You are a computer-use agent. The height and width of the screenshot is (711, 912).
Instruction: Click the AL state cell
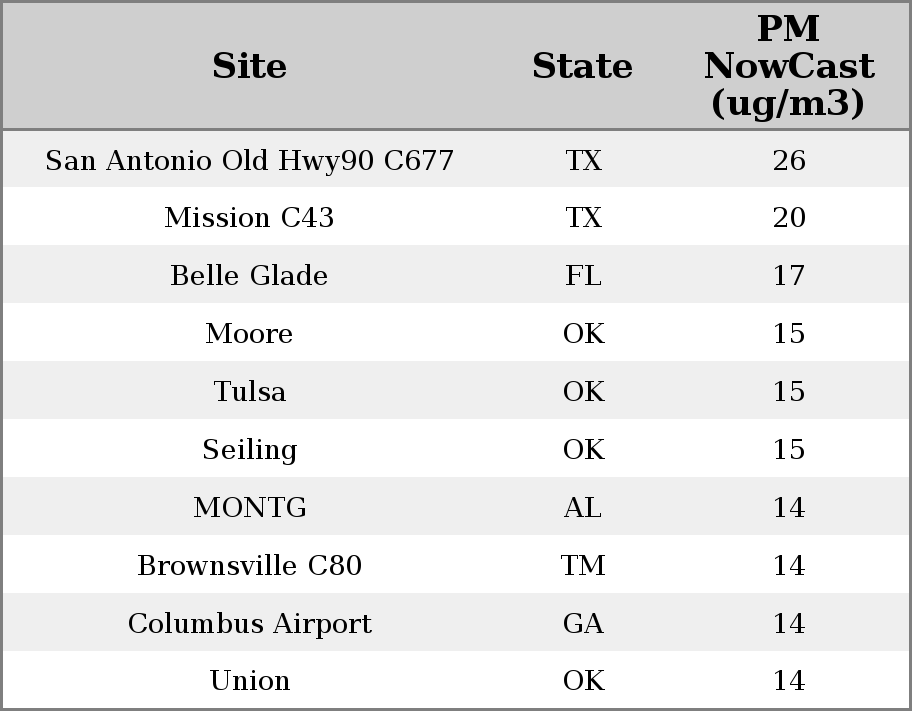(x=583, y=507)
